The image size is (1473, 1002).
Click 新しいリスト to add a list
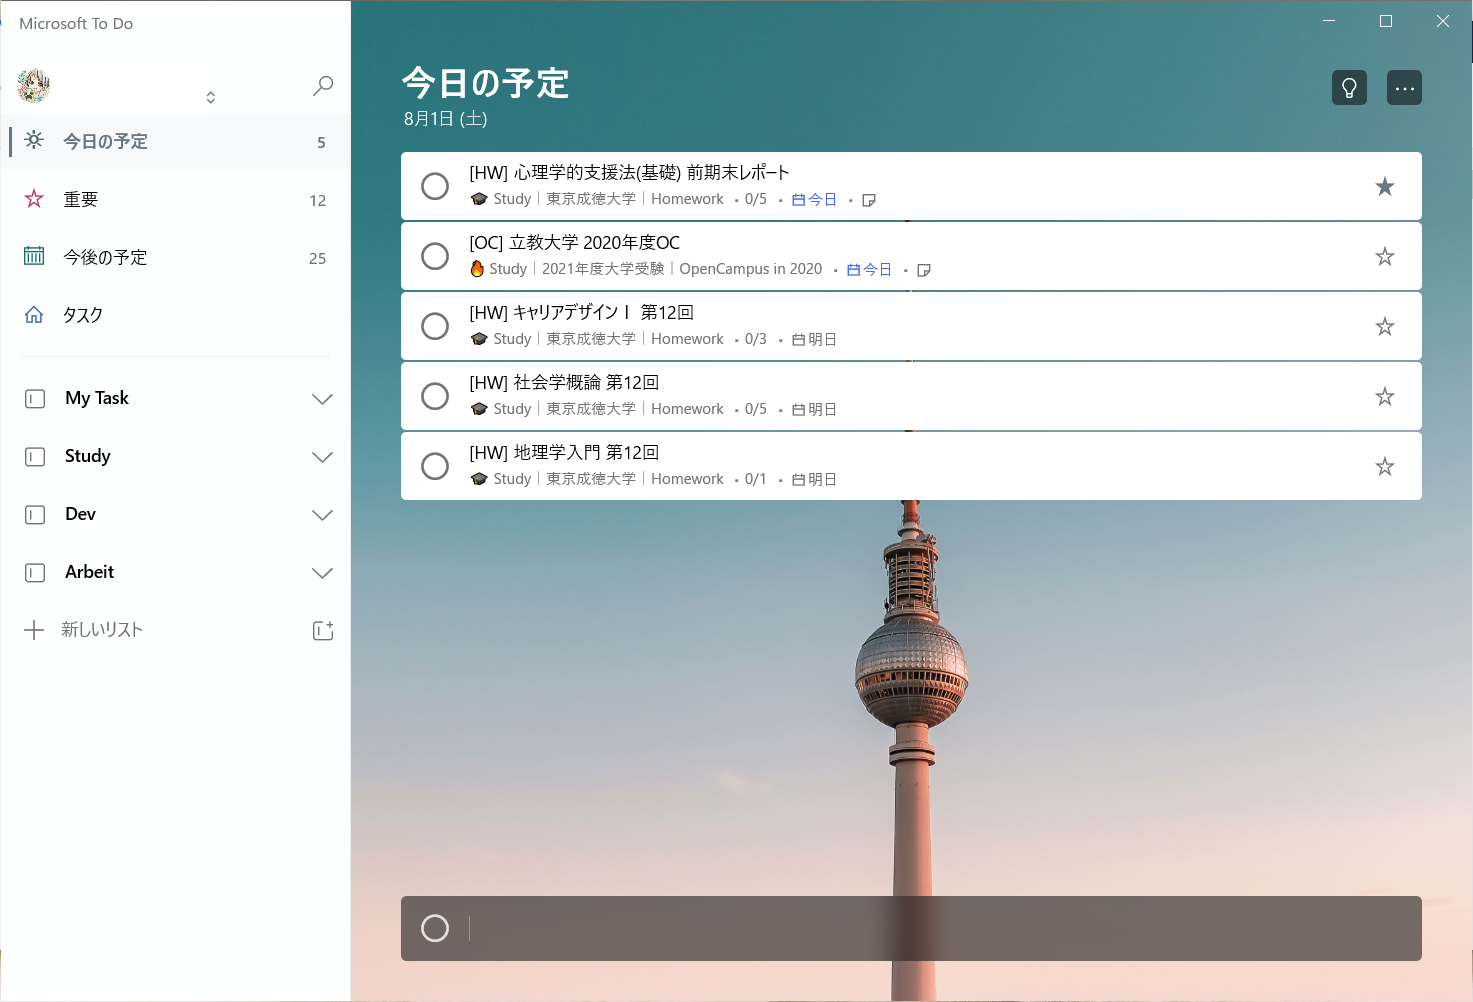tap(101, 630)
